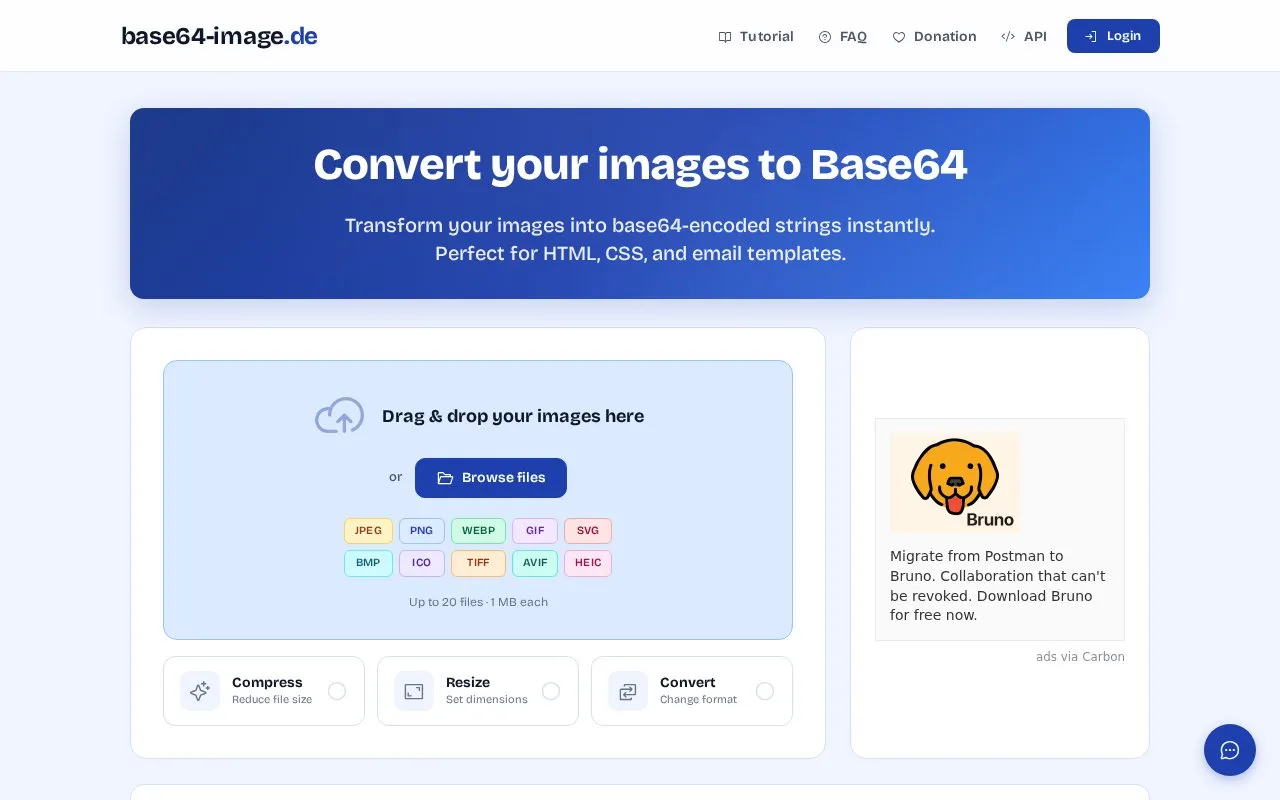Click the Up to 20 files · 1 MB each text

478,602
